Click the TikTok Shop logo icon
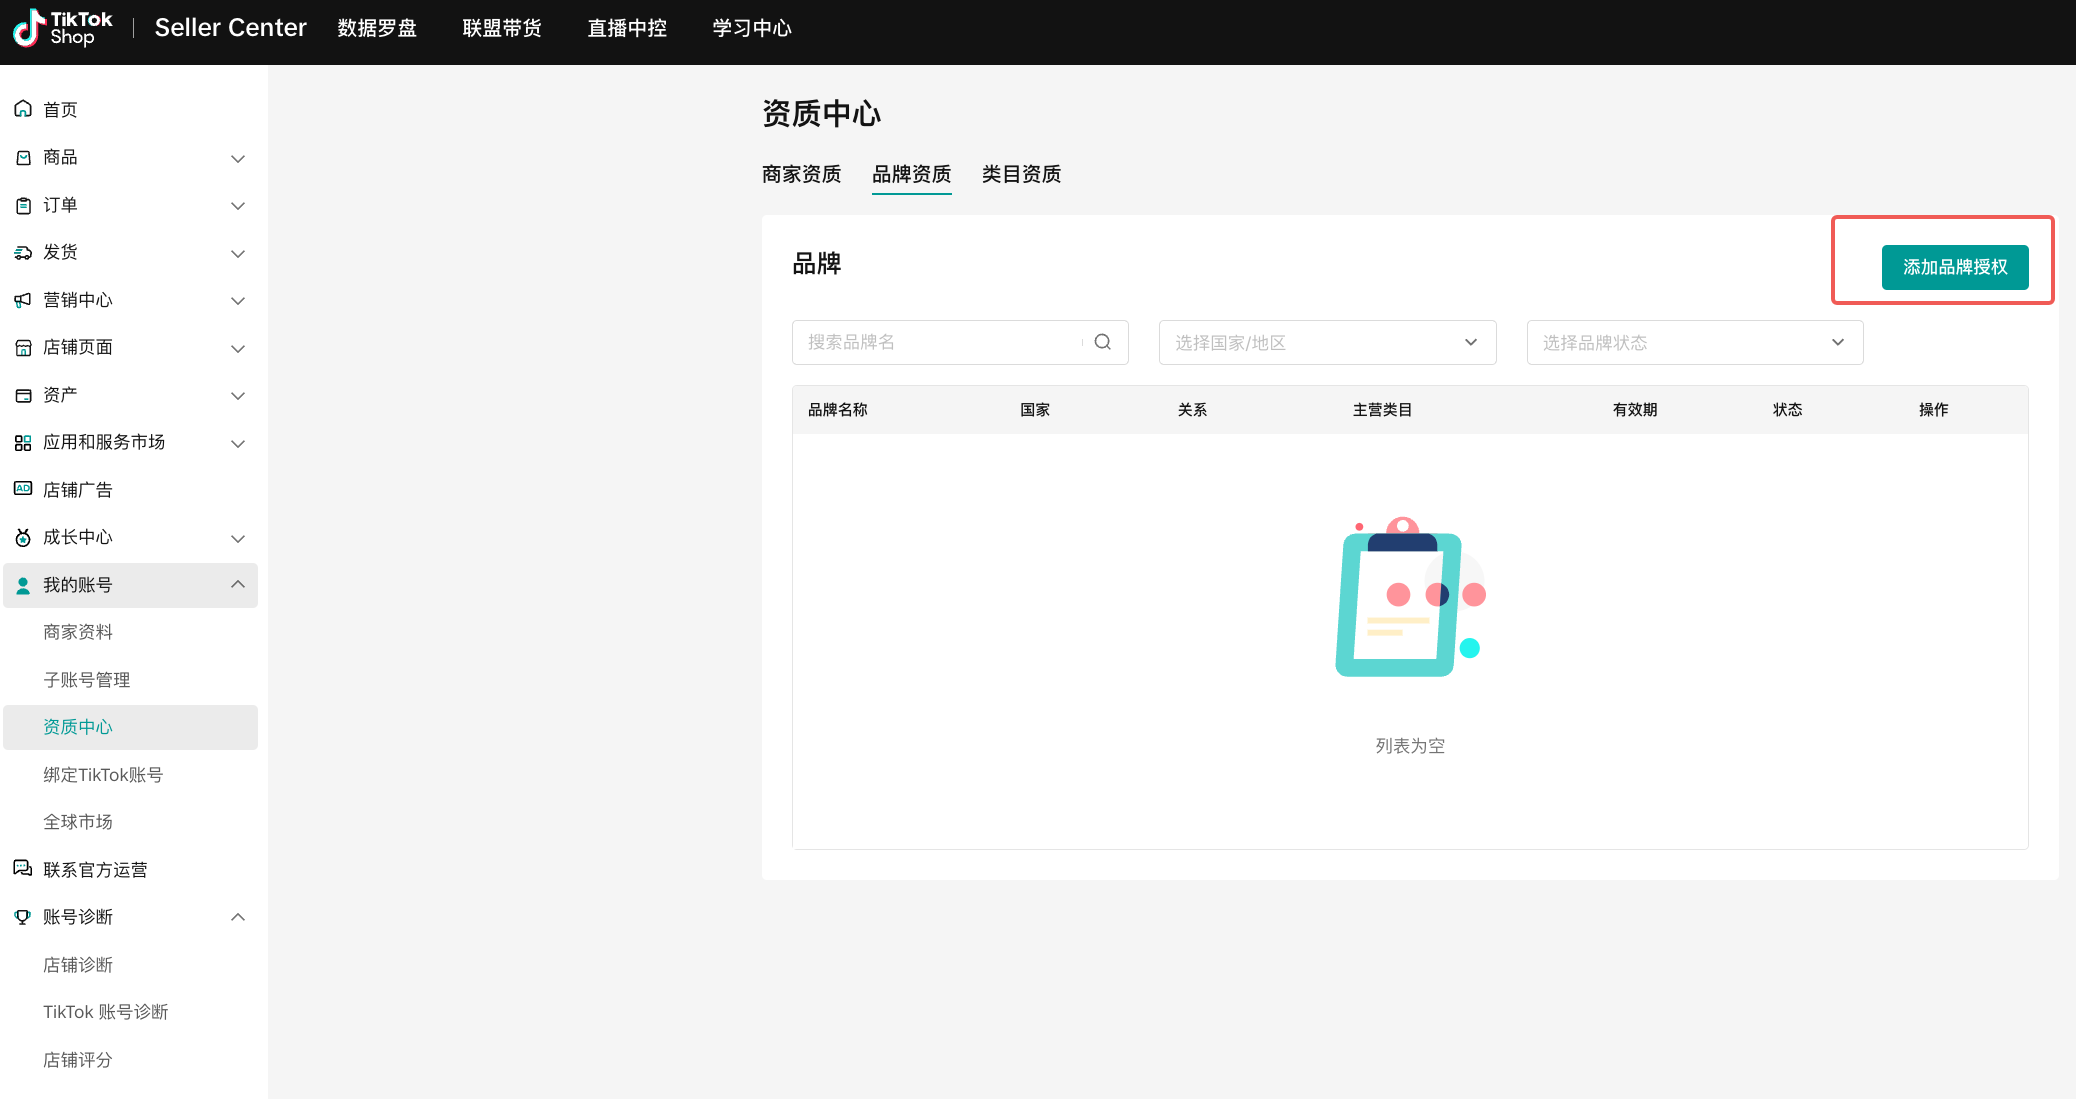Screen dimensions: 2076x1099 [28, 28]
